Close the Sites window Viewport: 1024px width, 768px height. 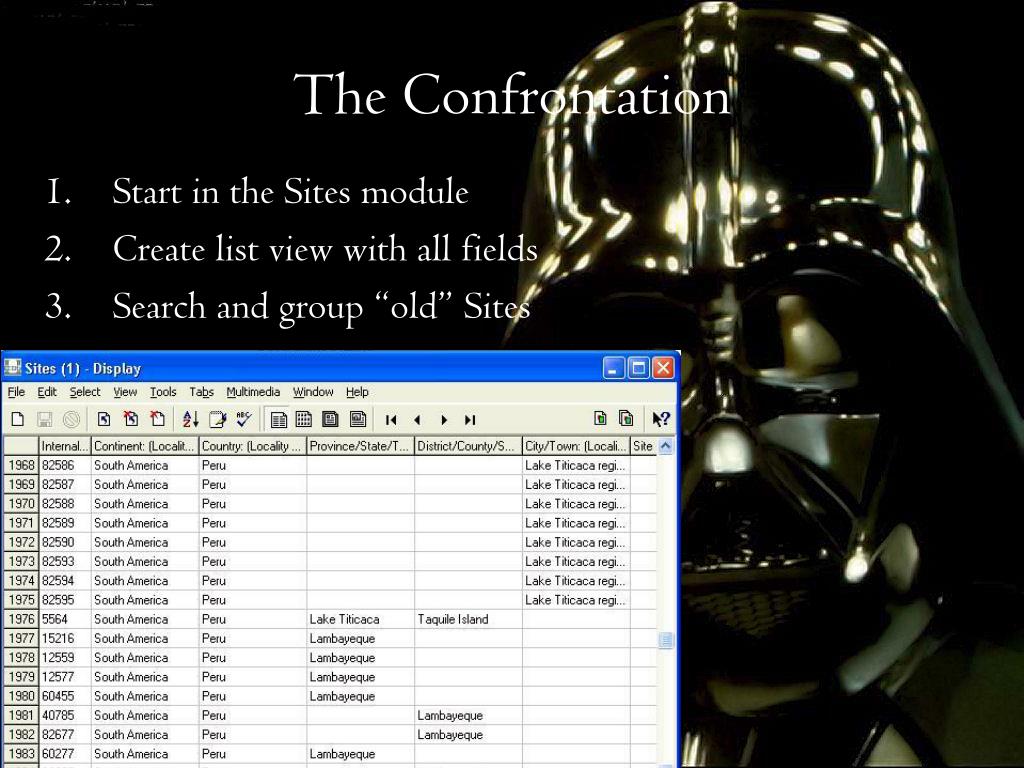[663, 368]
